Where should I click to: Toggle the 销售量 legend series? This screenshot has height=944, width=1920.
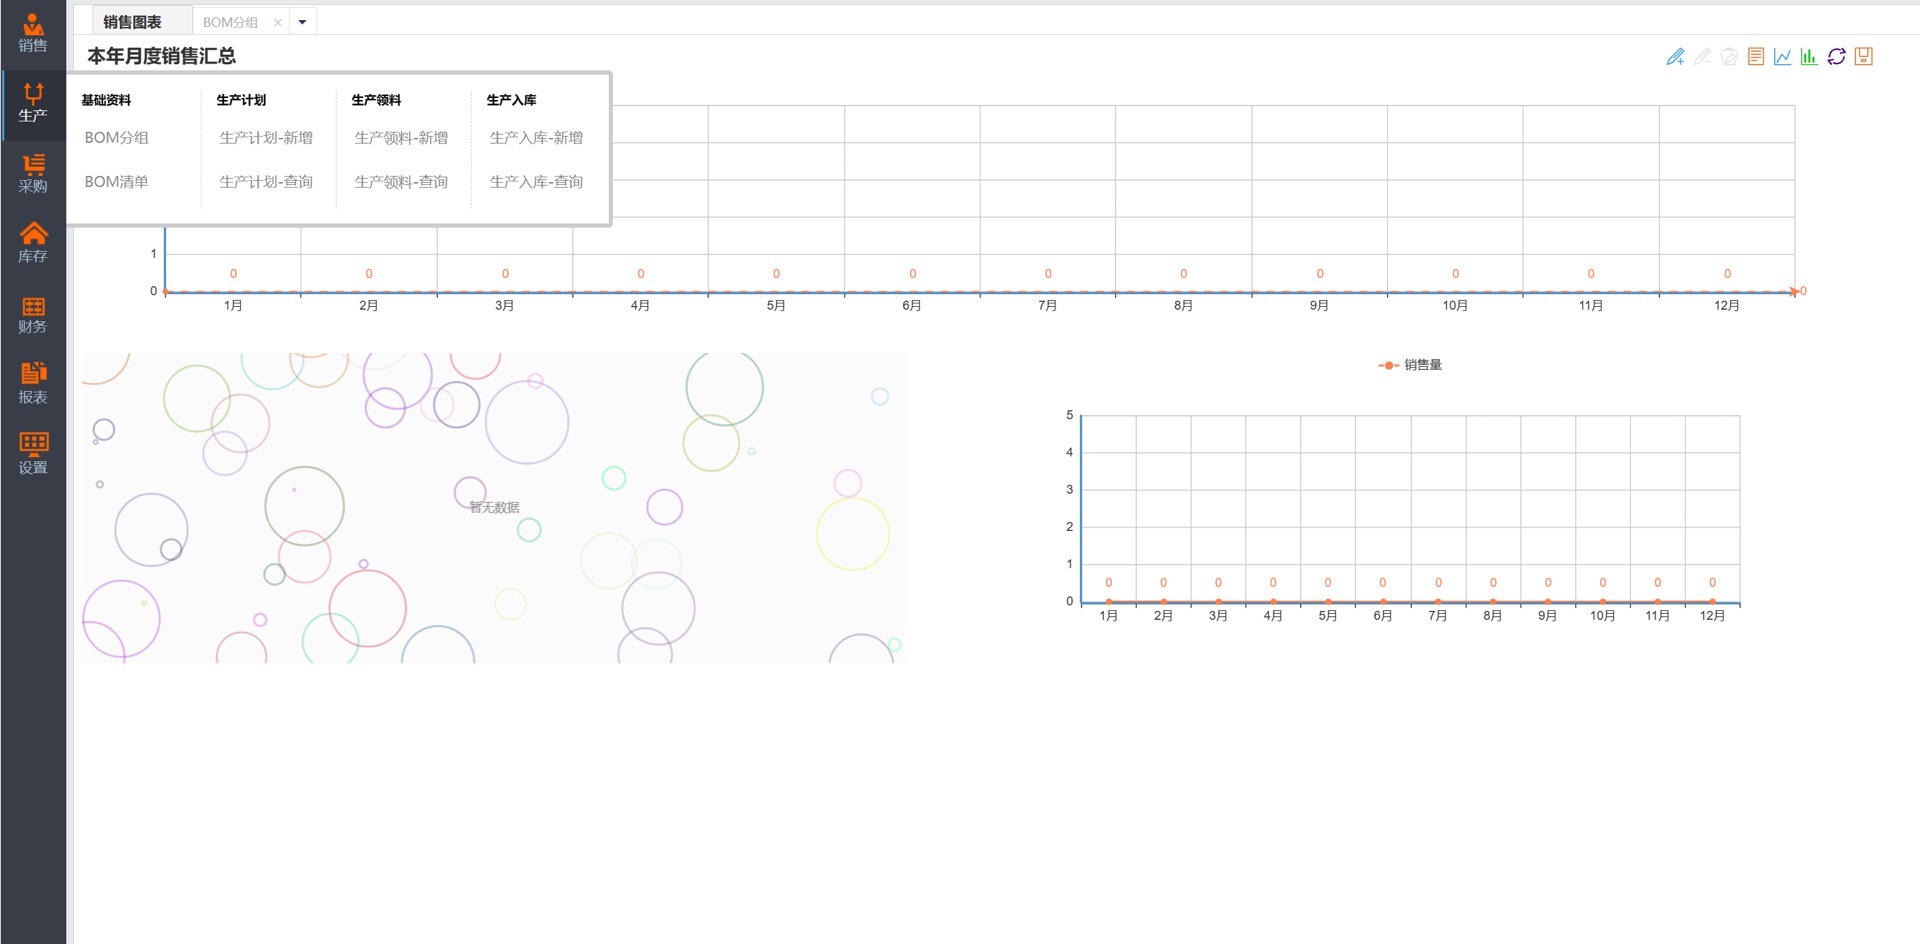point(1410,365)
